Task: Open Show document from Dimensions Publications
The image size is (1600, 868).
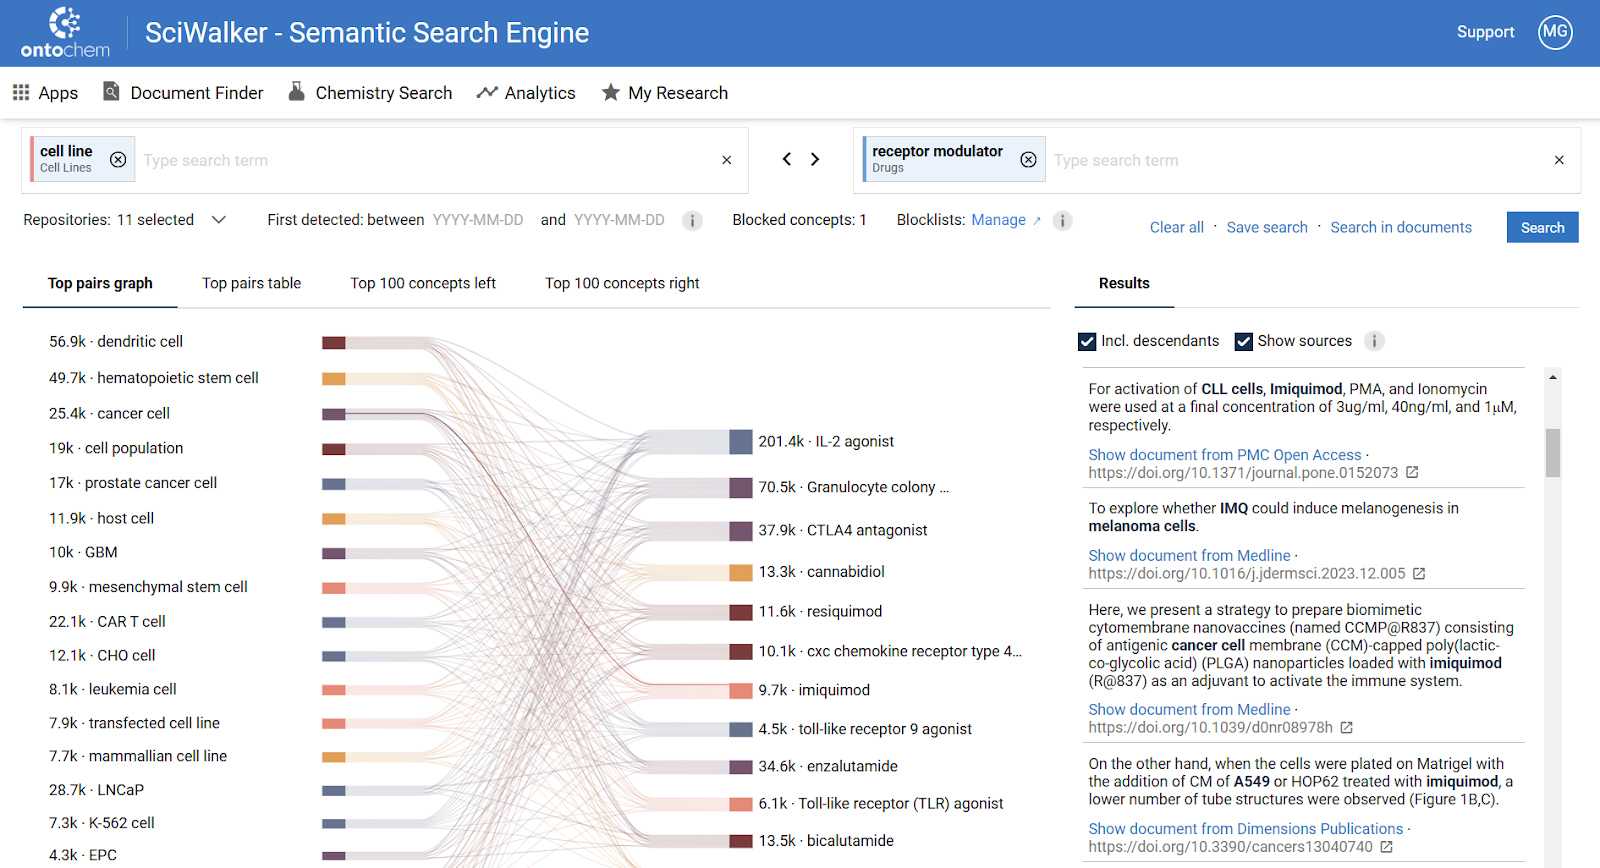Action: (1246, 828)
